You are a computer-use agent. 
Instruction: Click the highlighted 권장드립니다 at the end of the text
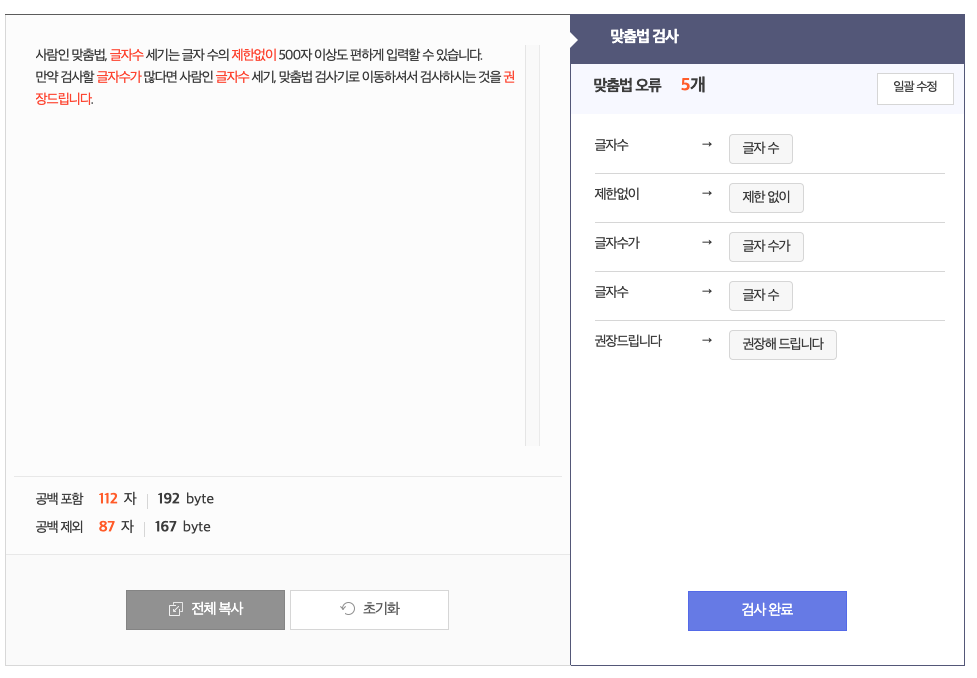coord(64,98)
